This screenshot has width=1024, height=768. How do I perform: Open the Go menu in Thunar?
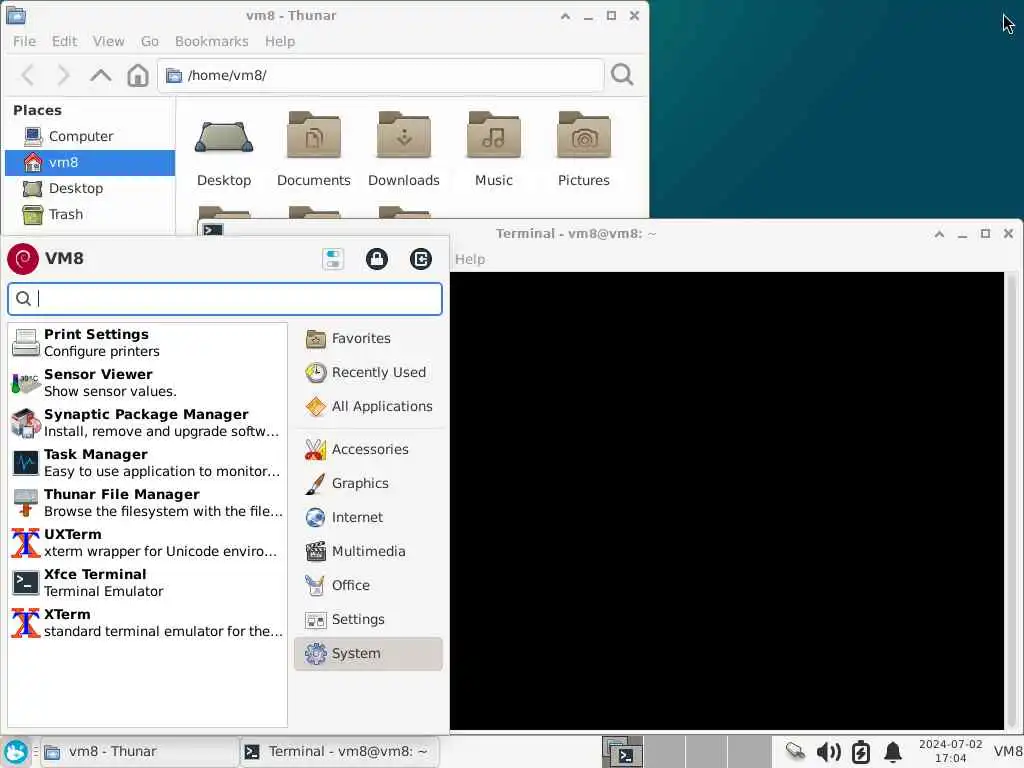(150, 41)
